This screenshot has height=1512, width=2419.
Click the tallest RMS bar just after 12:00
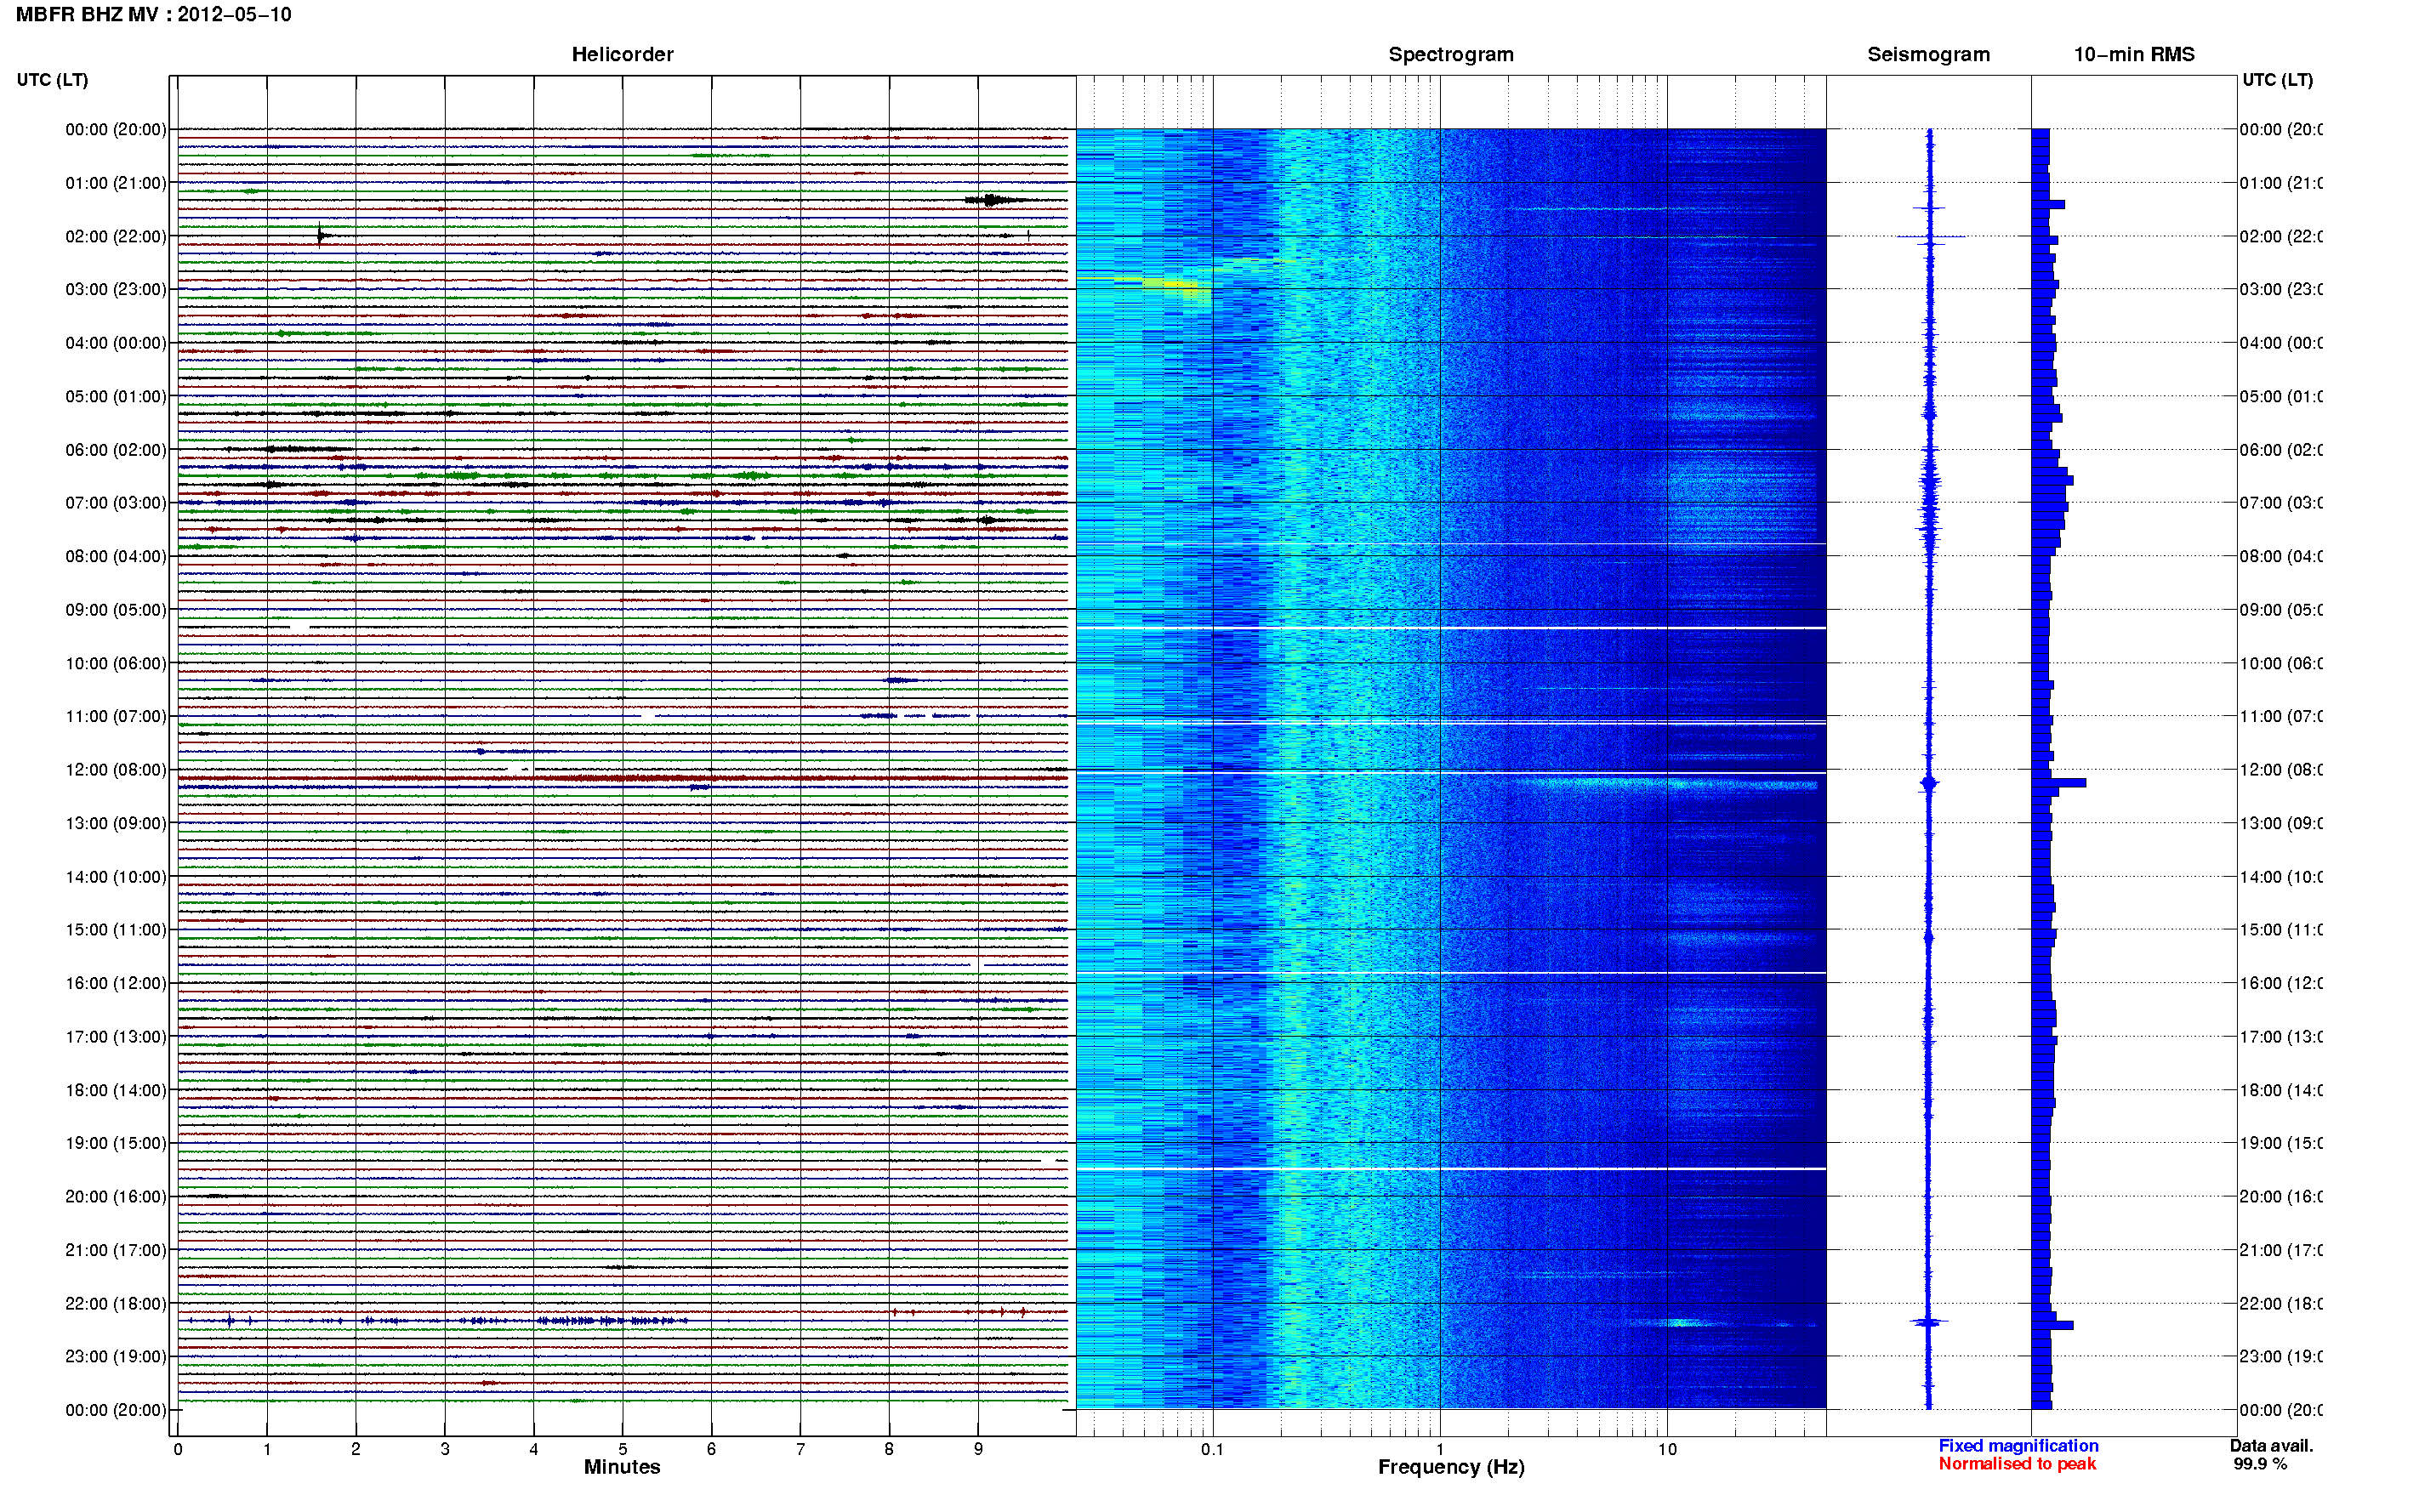tap(2058, 783)
